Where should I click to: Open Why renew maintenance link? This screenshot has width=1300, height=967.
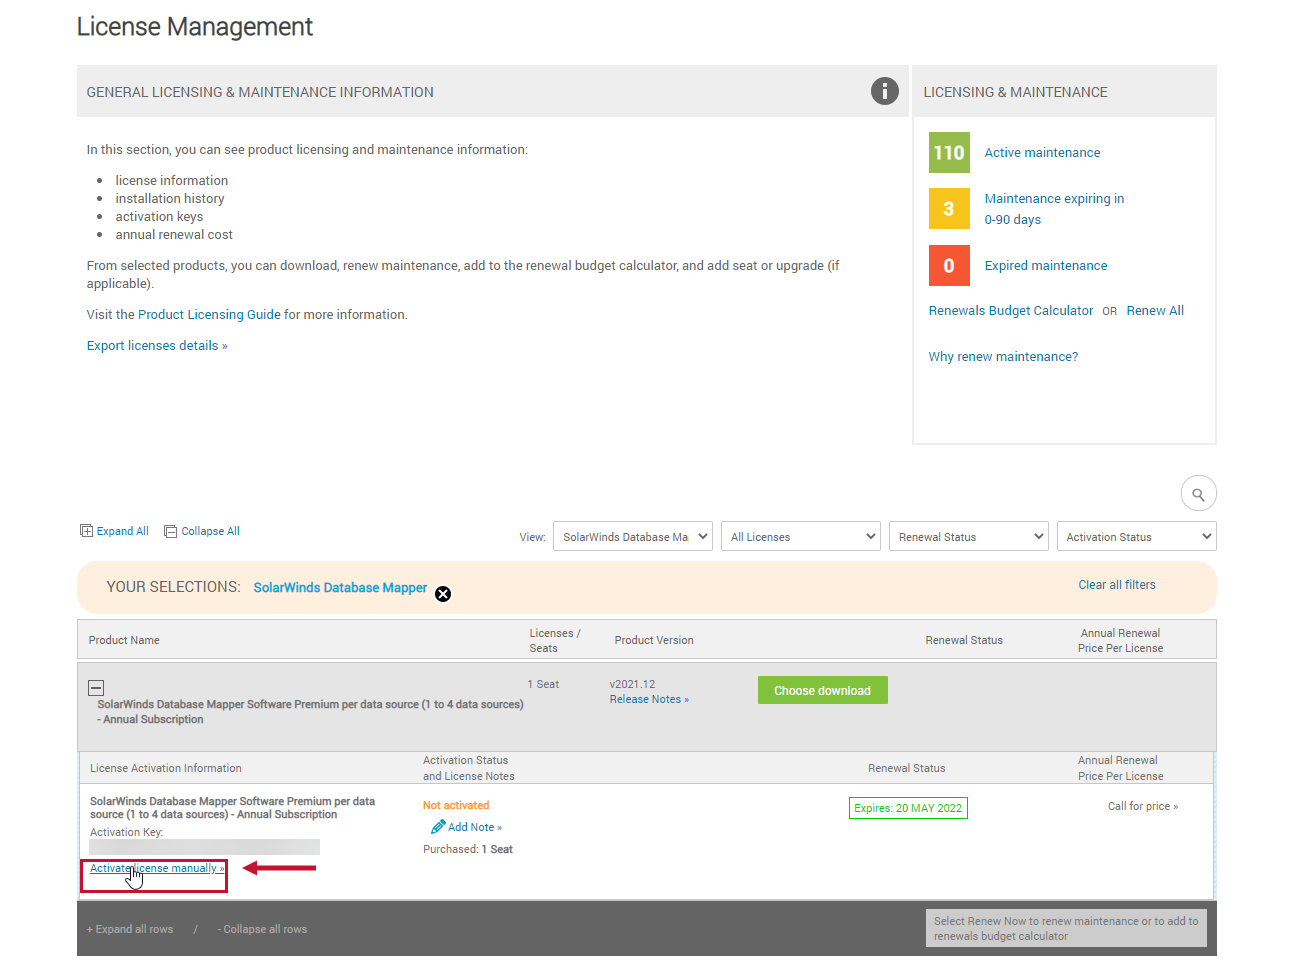[x=1003, y=357]
